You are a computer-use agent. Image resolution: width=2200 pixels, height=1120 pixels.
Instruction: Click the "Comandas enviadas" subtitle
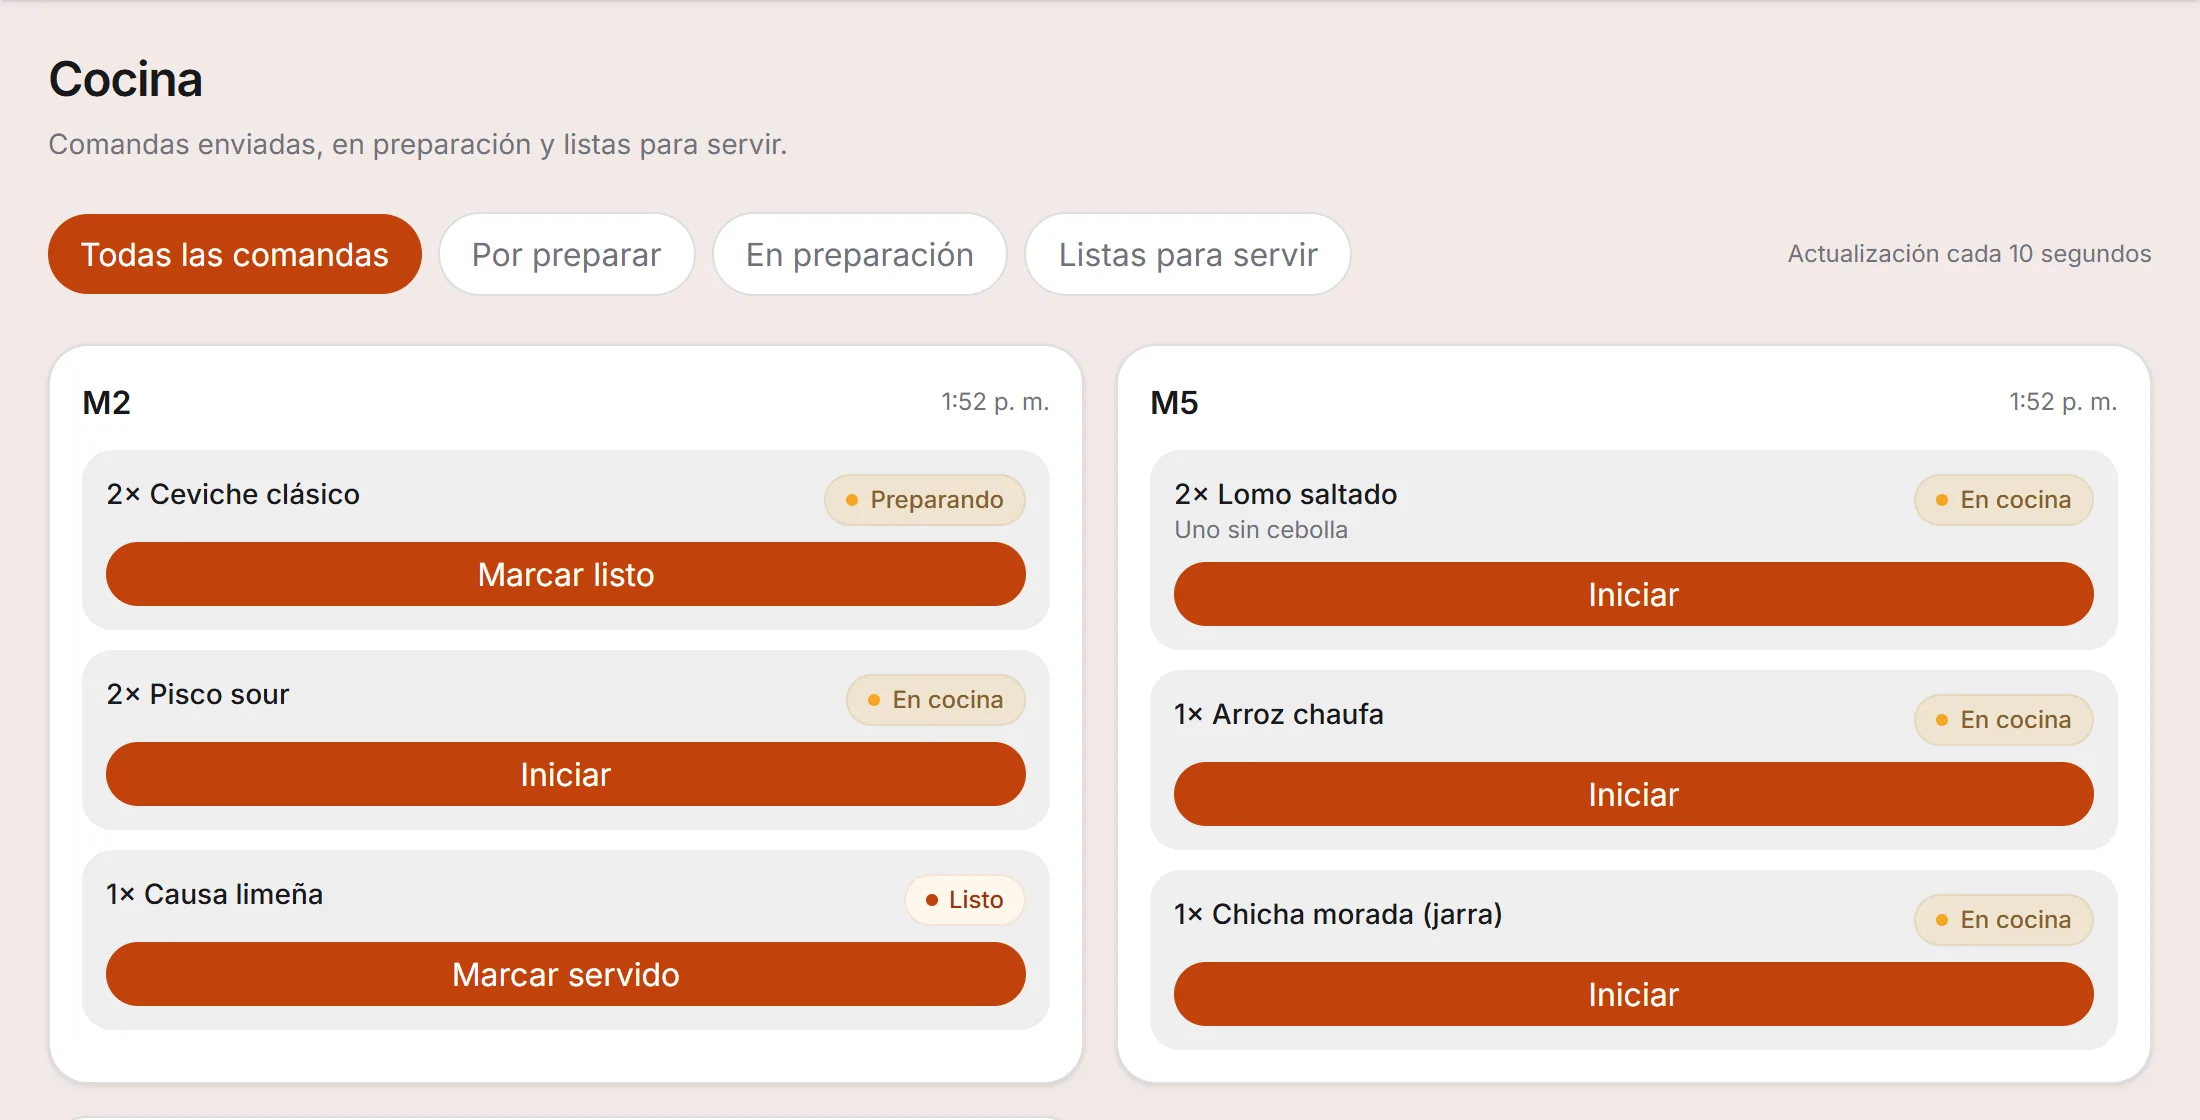point(418,144)
